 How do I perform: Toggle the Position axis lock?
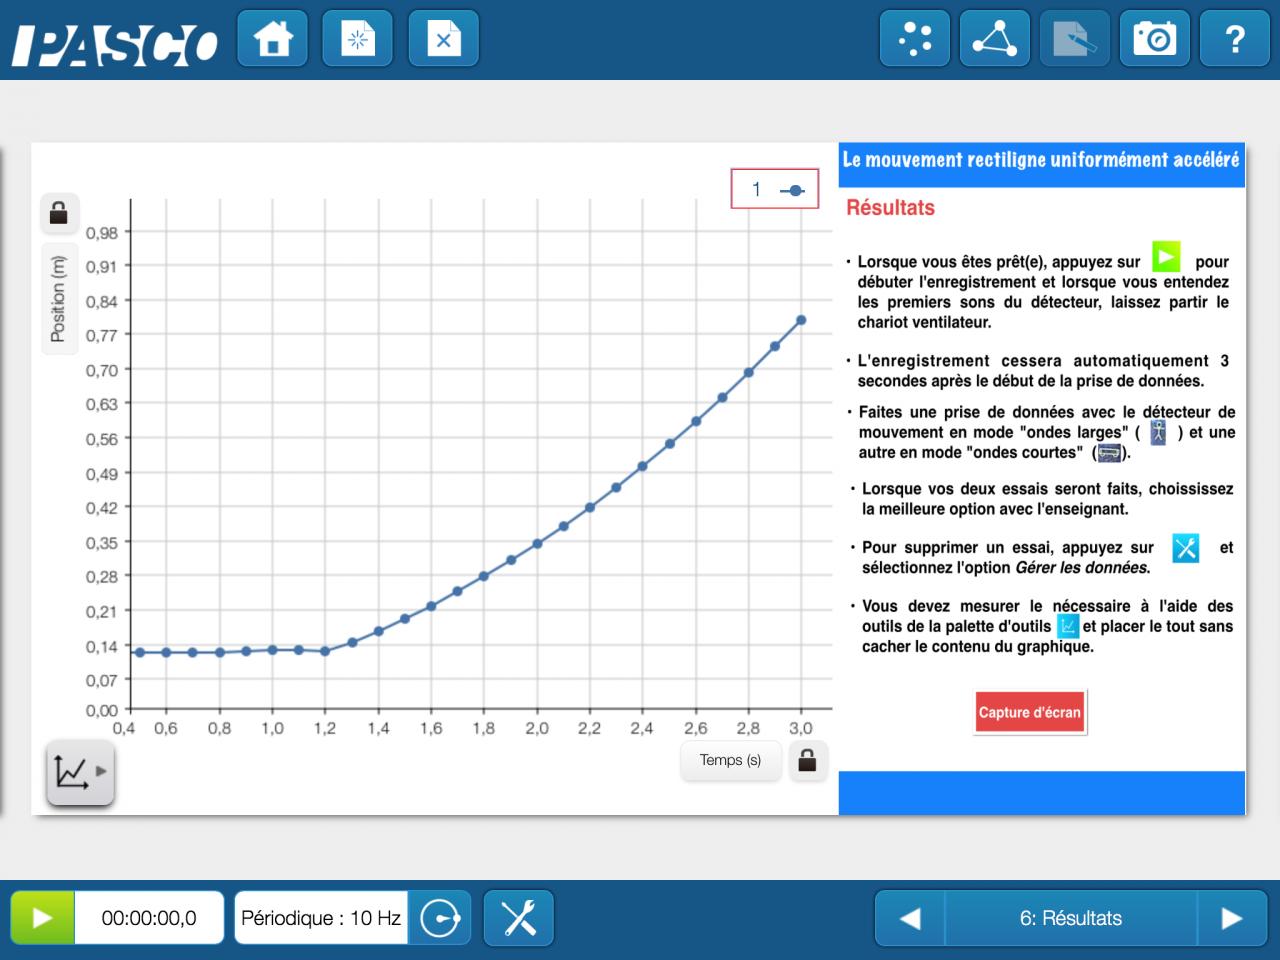58,213
